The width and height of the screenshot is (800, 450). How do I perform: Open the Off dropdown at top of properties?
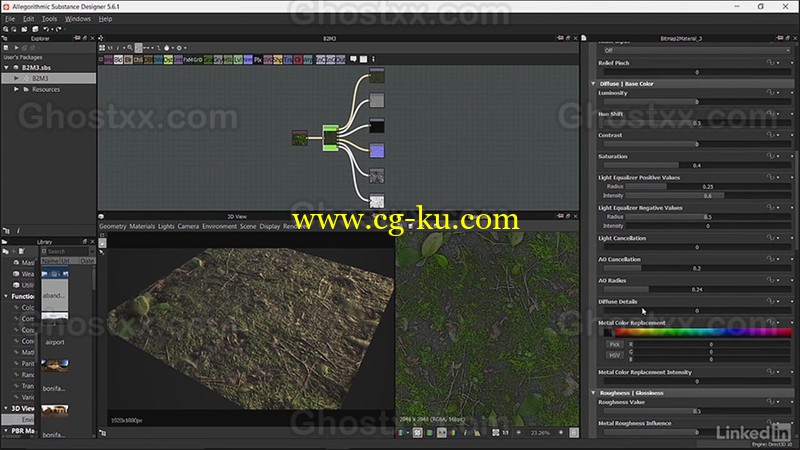pos(695,51)
